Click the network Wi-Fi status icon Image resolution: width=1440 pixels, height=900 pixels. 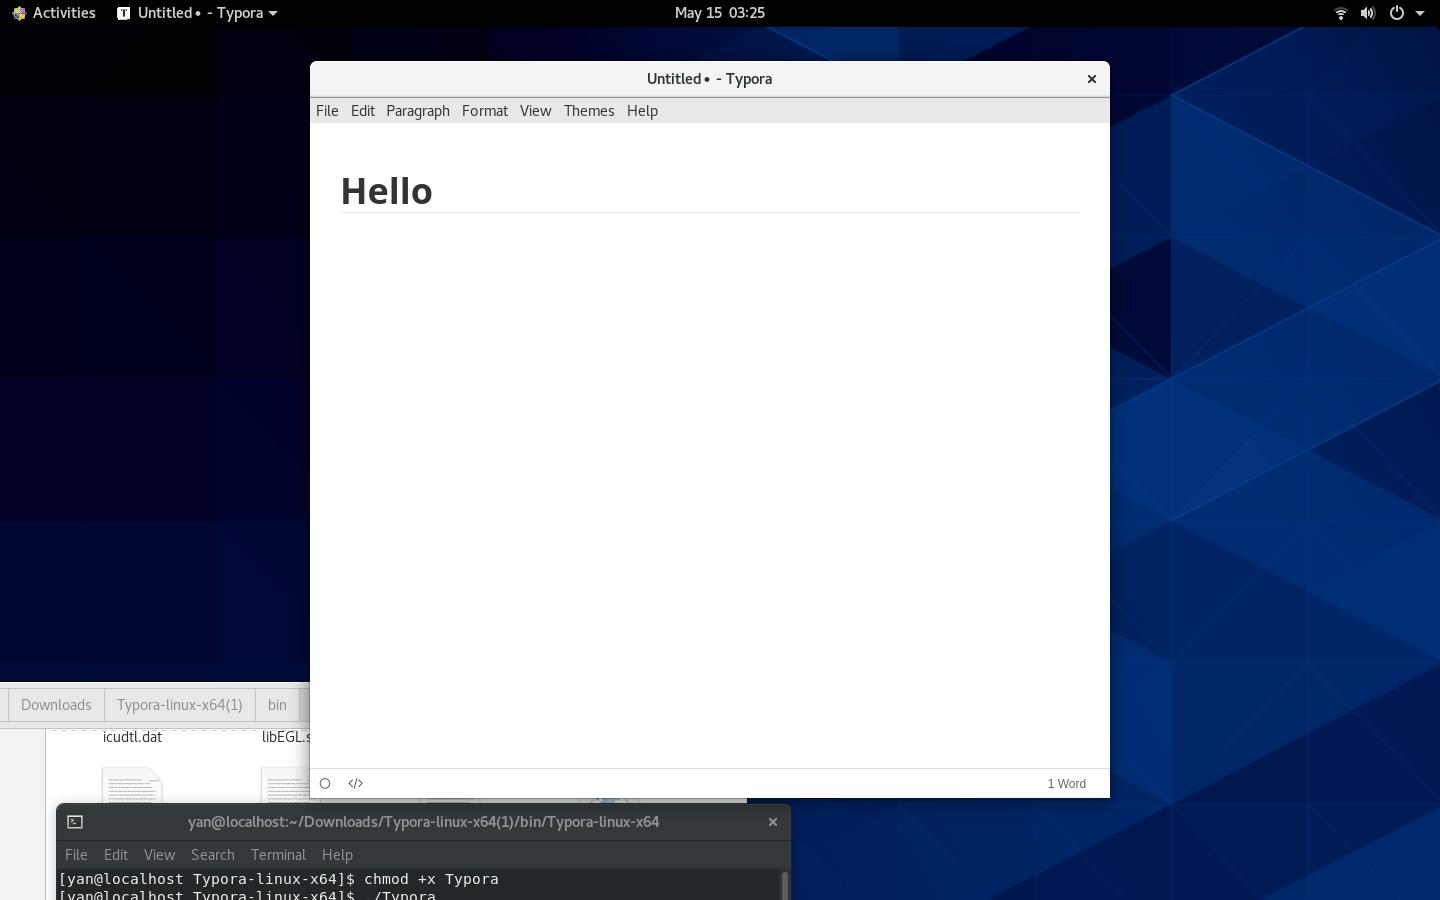click(1341, 13)
